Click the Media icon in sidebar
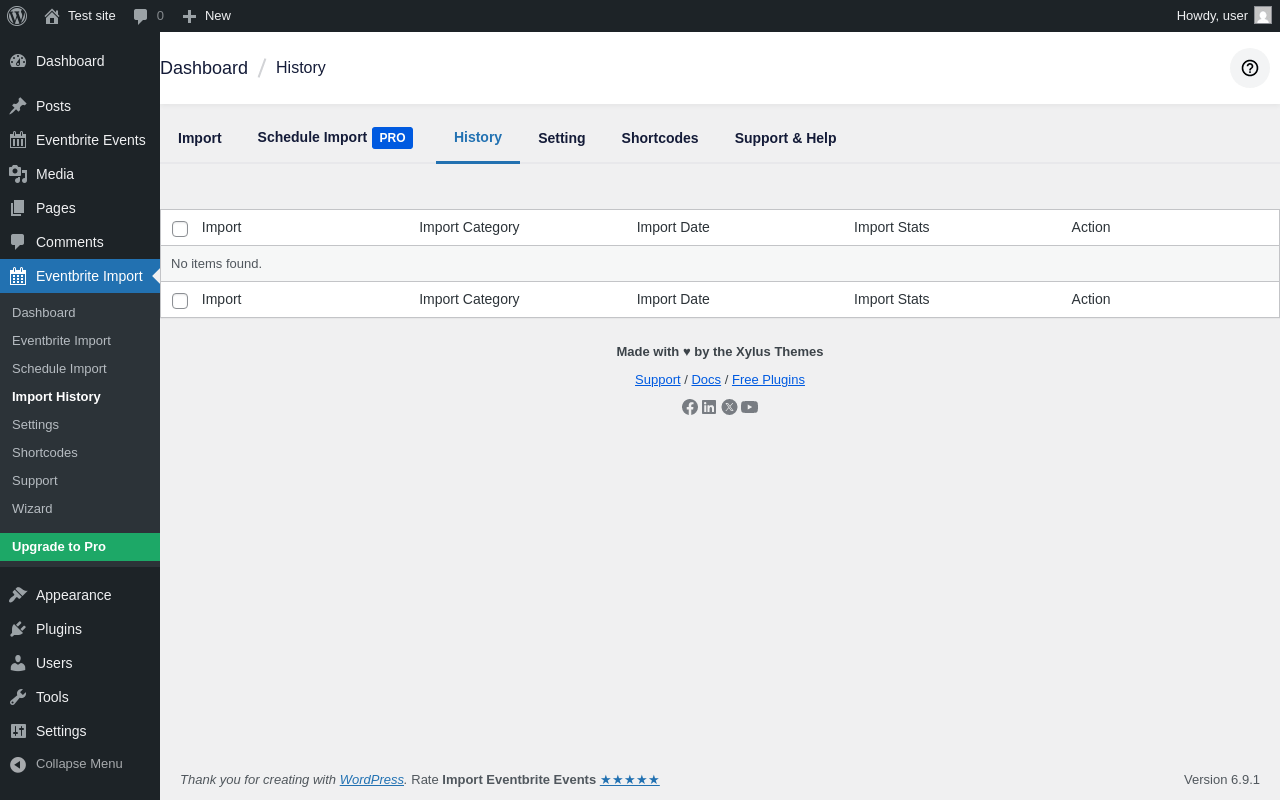Image resolution: width=1280 pixels, height=800 pixels. [x=18, y=174]
